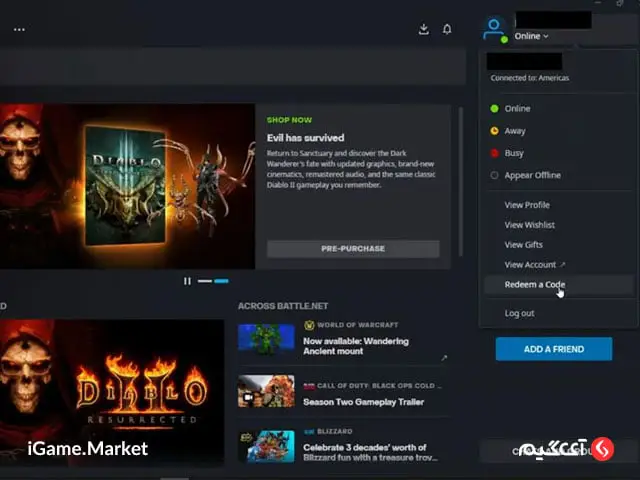The width and height of the screenshot is (640, 480).
Task: Pause the banner carousel
Action: pyautogui.click(x=187, y=281)
